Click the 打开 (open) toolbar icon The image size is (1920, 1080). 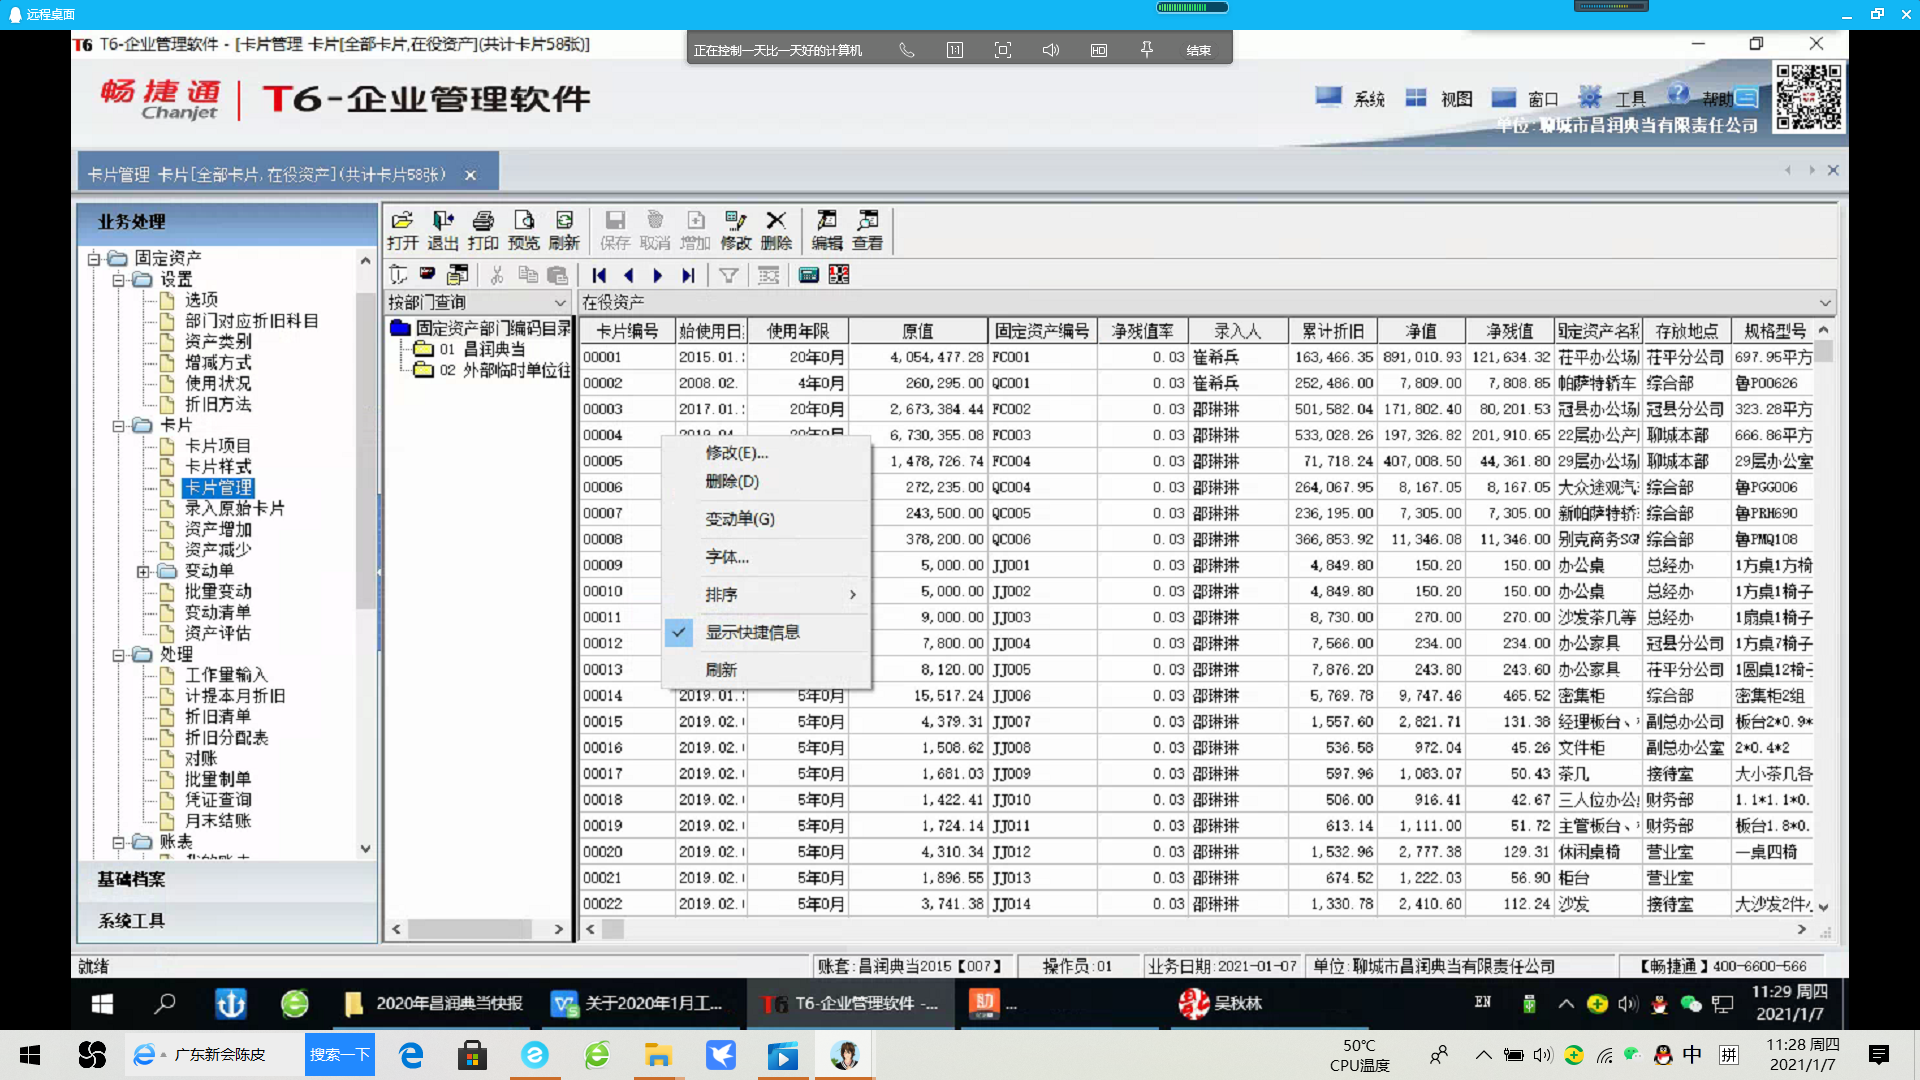(x=402, y=230)
